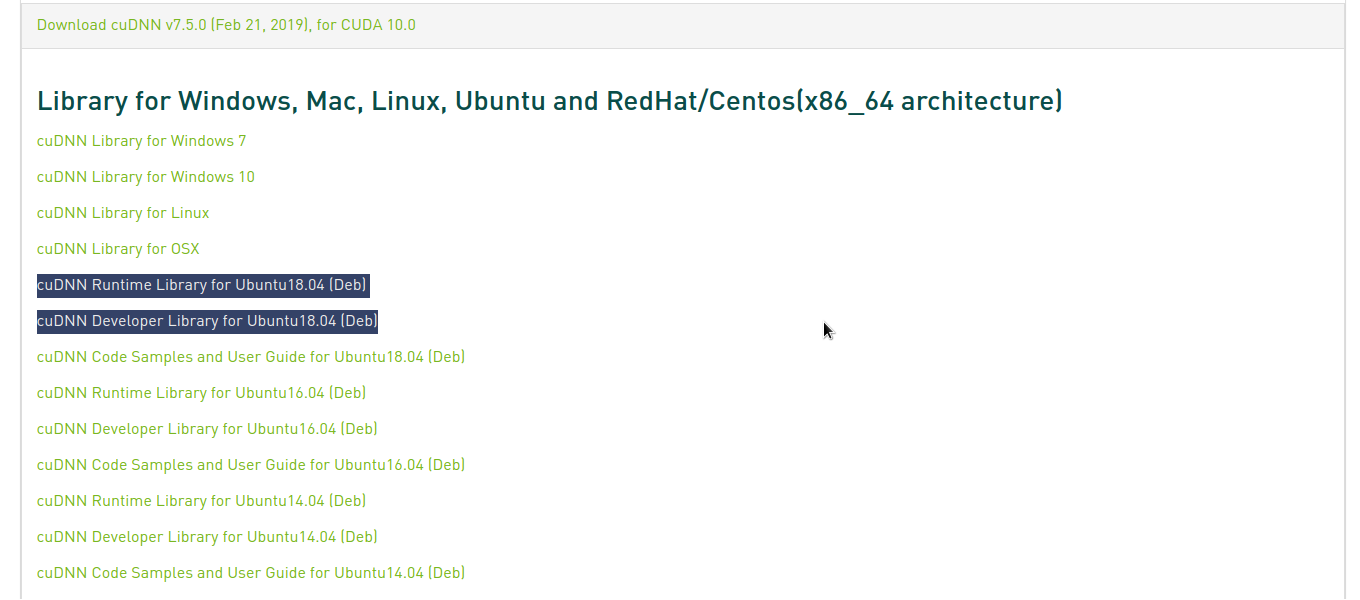The width and height of the screenshot is (1360, 600).
Task: Open cuDNN Library for Windows 7 link
Action: point(141,141)
